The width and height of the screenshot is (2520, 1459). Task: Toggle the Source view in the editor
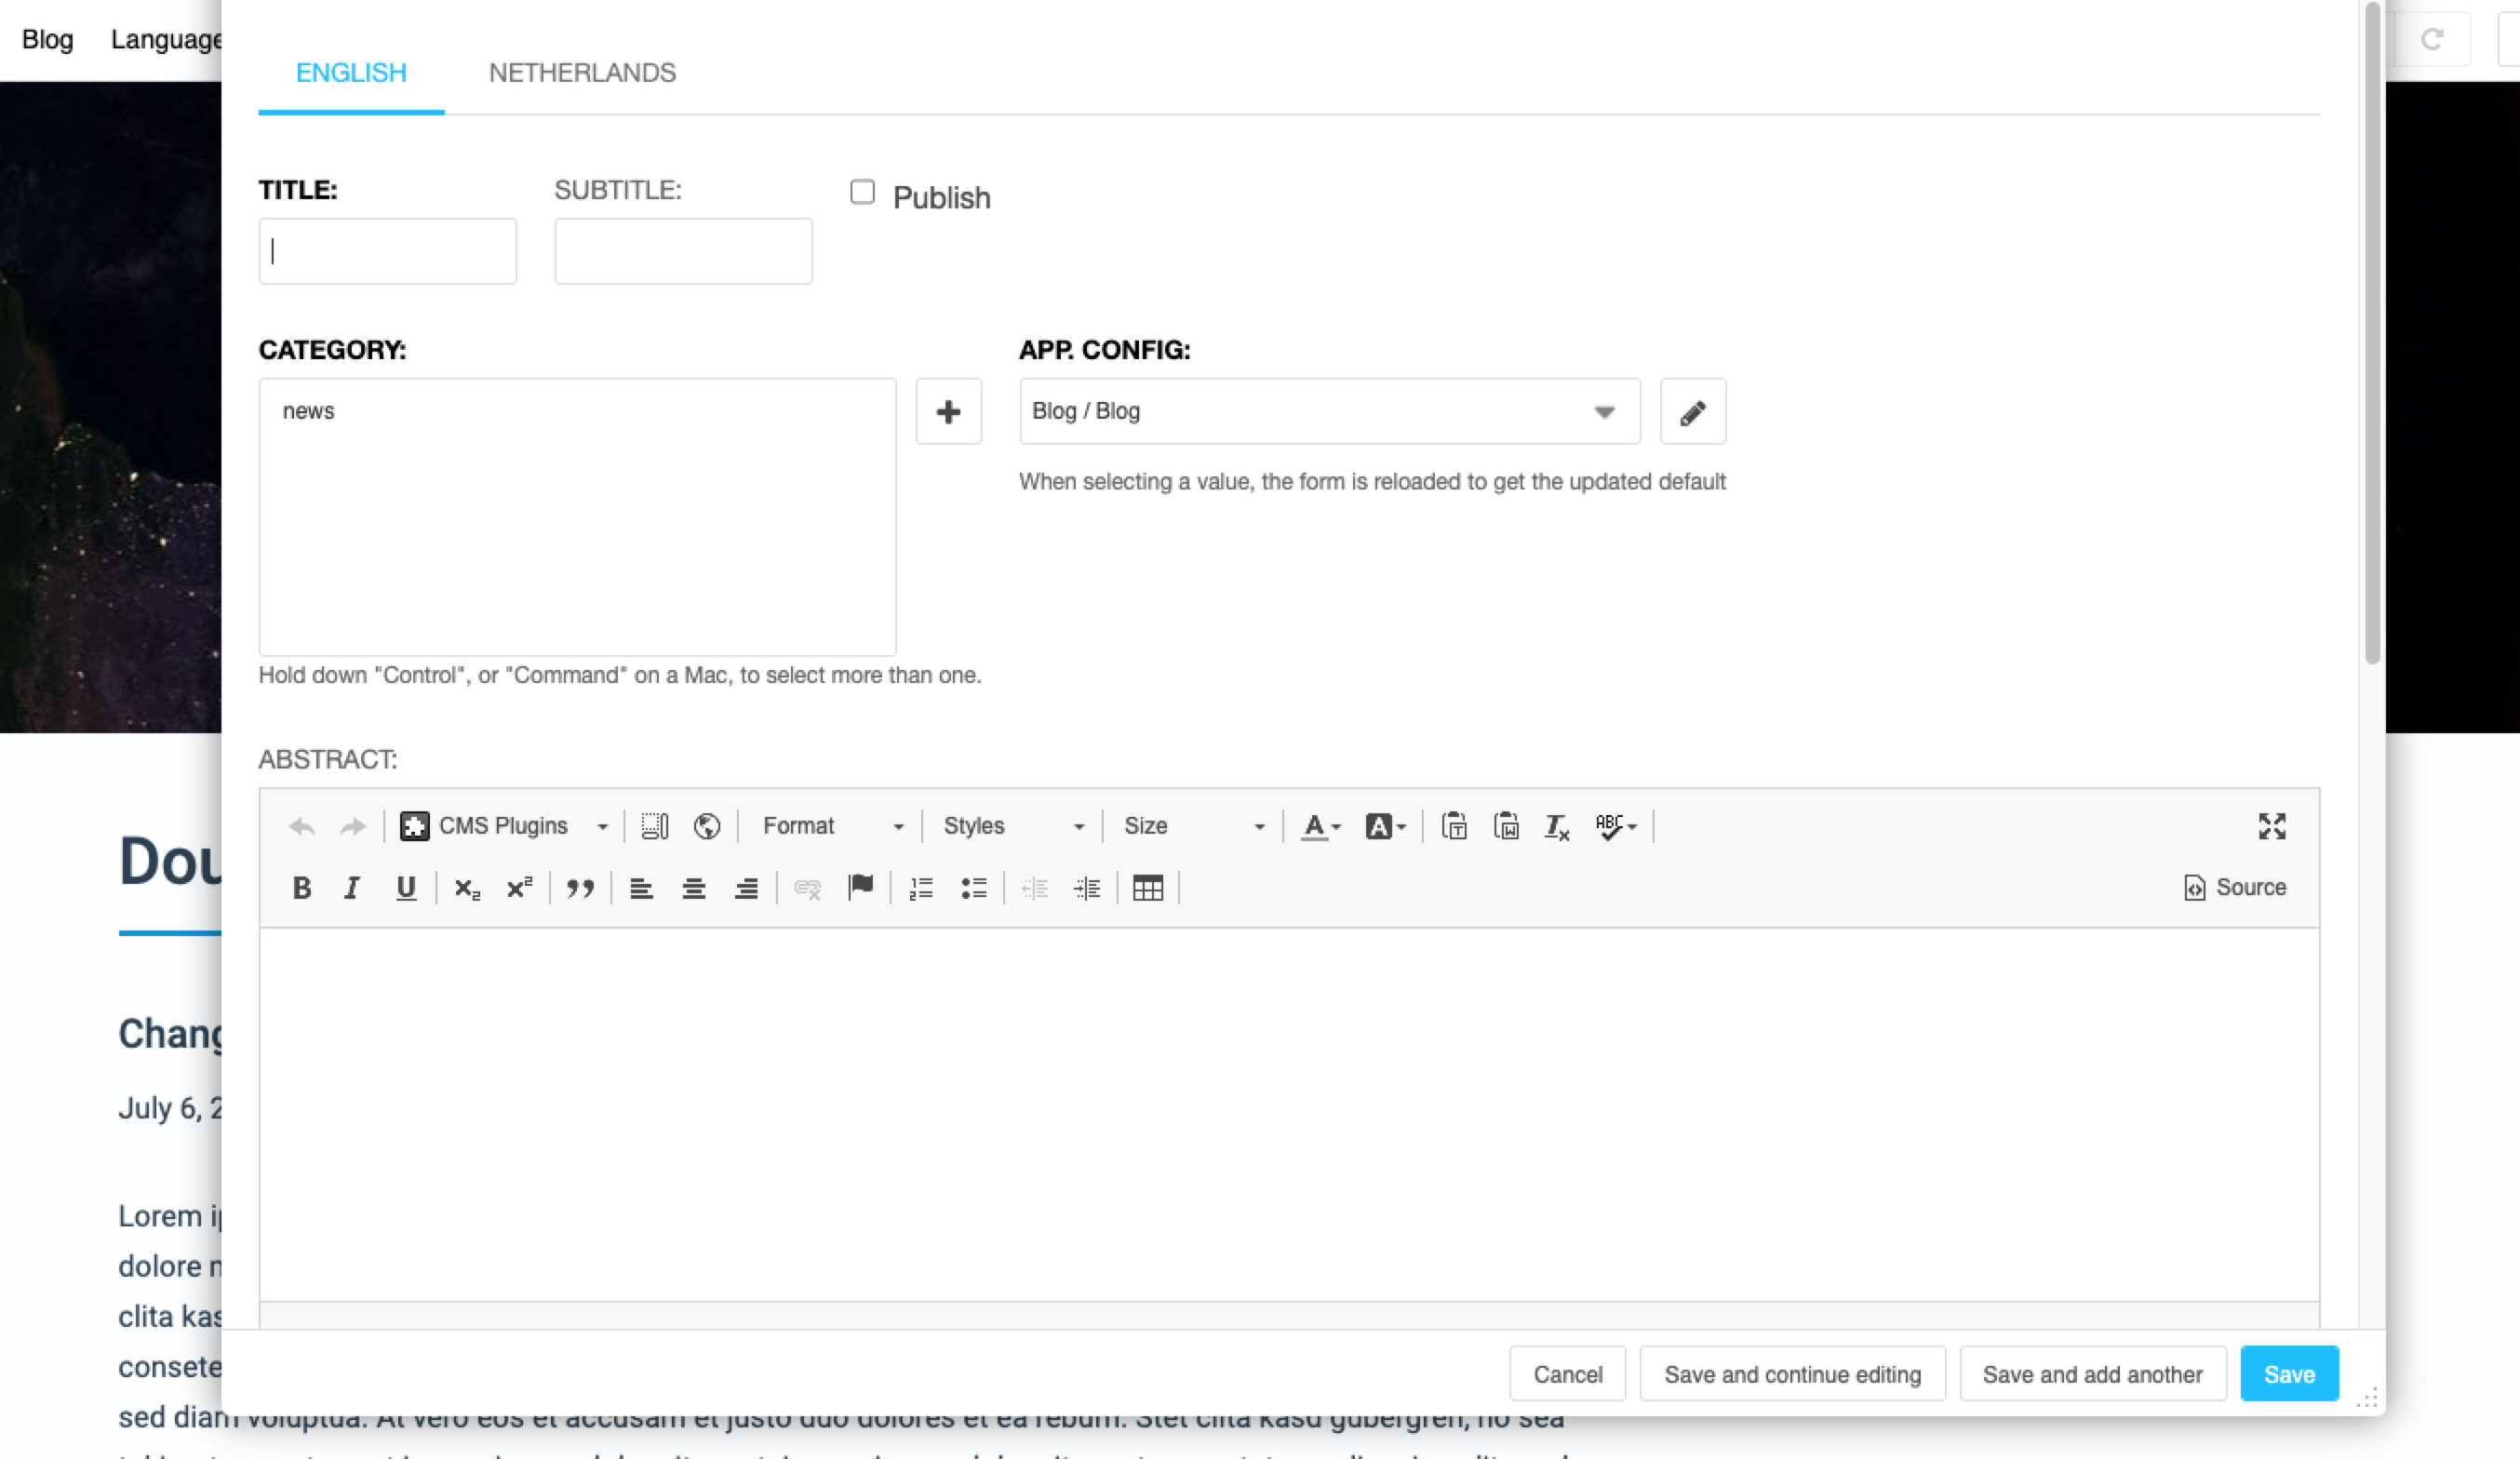[2235, 887]
